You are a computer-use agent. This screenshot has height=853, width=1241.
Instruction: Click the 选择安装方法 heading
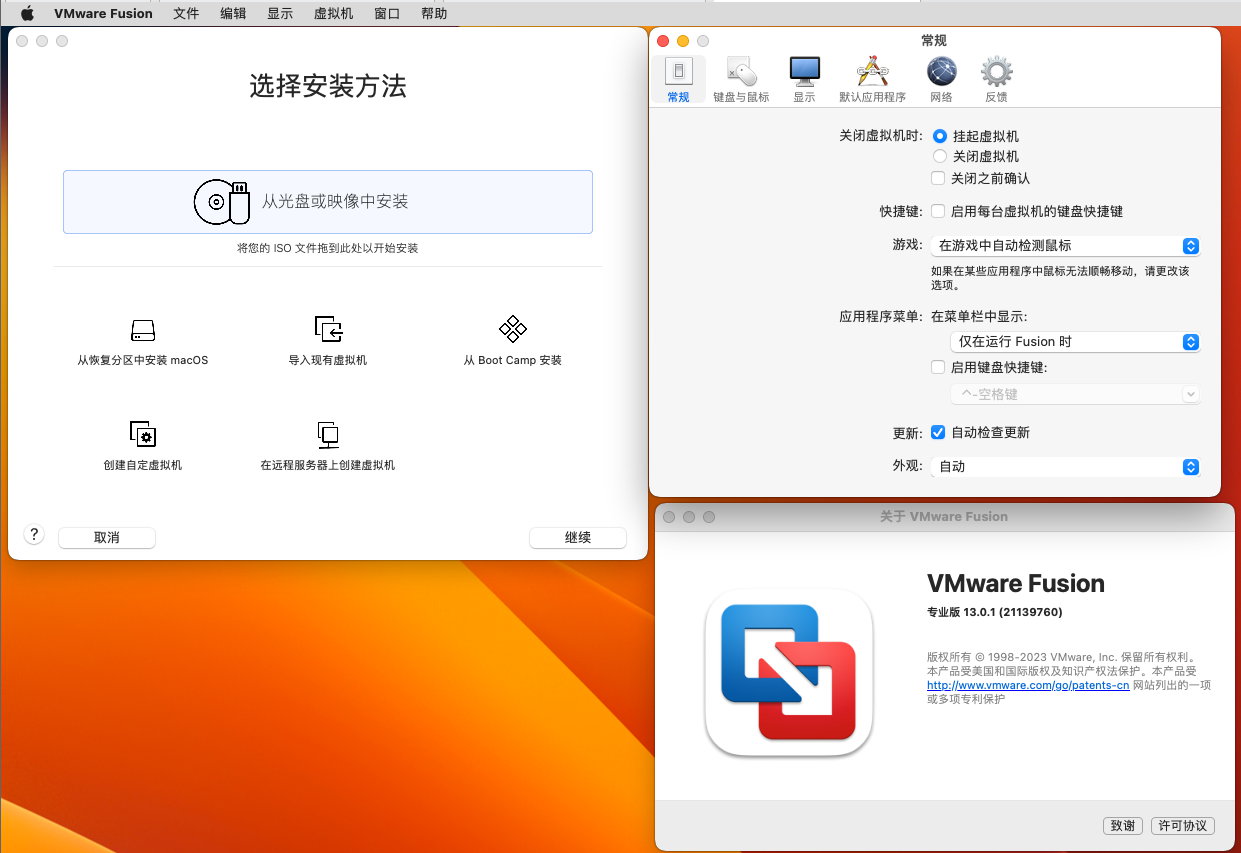[328, 86]
